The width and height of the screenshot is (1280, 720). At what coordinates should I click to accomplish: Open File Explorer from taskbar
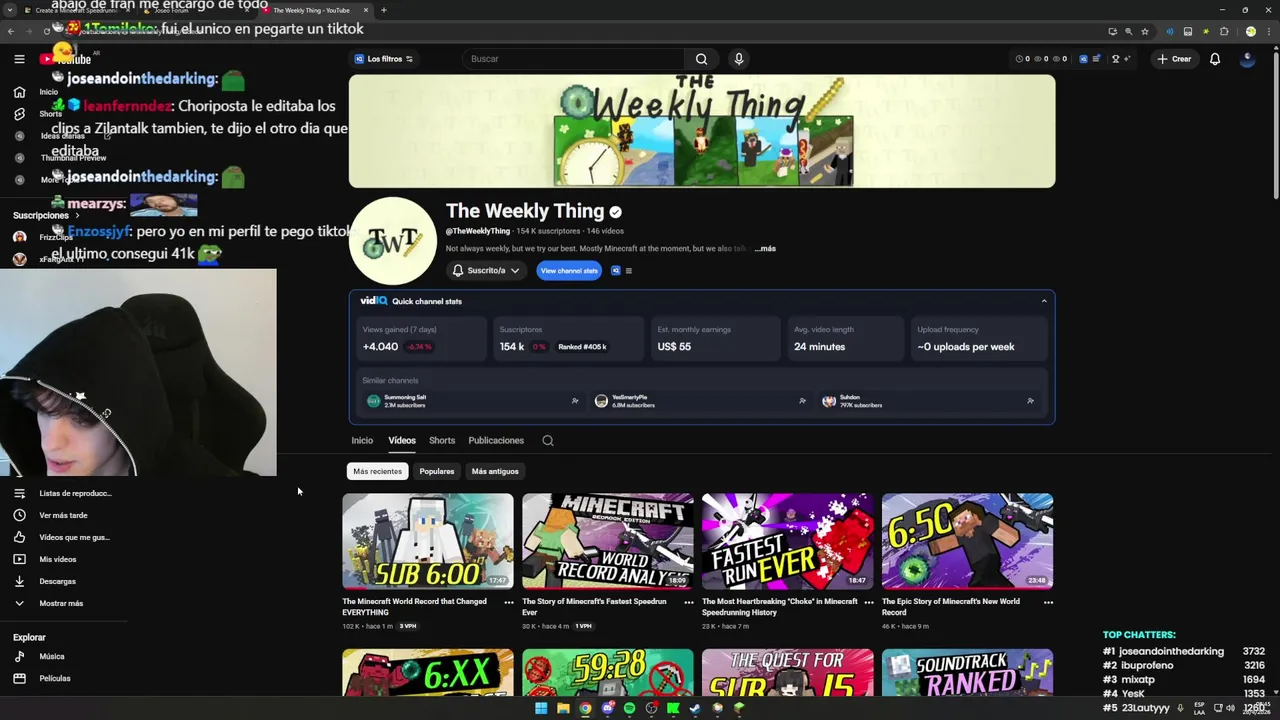563,708
